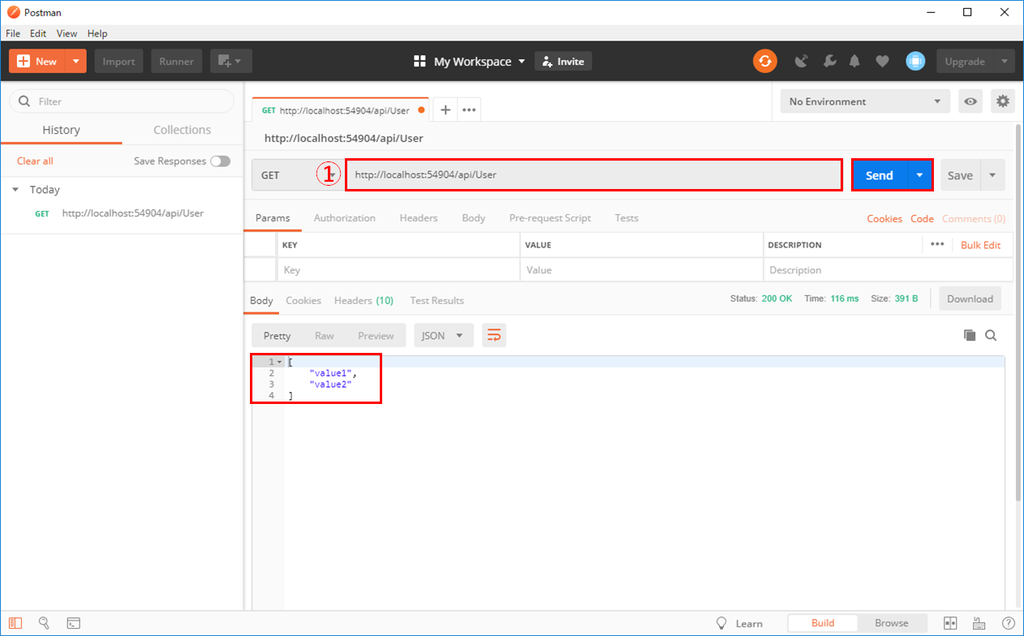This screenshot has height=636, width=1024.
Task: Open the File menu
Action: click(x=12, y=33)
